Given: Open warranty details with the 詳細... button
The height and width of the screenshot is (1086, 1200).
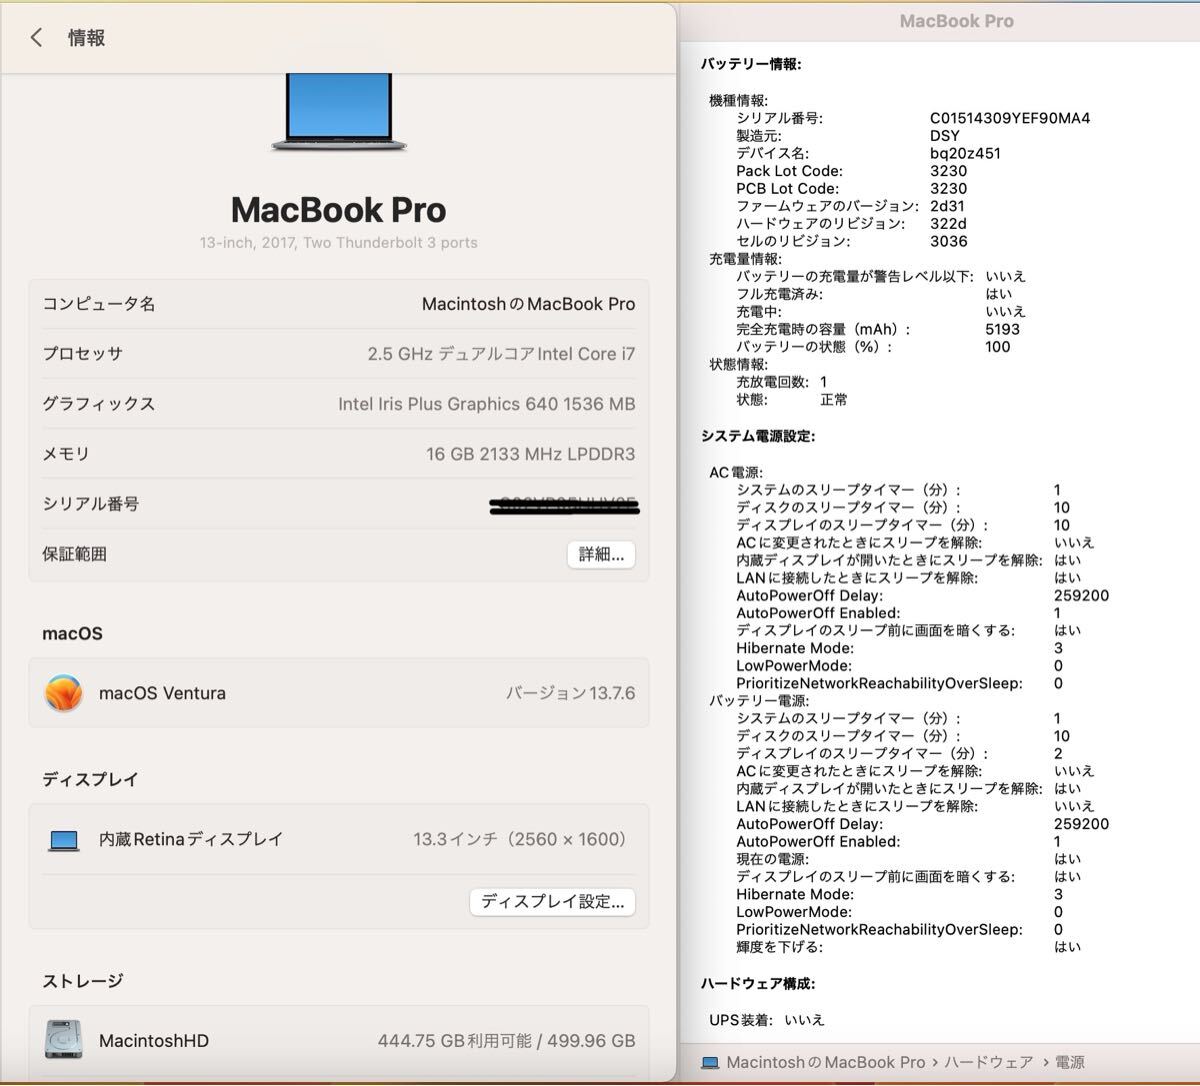Looking at the screenshot, I should point(601,554).
